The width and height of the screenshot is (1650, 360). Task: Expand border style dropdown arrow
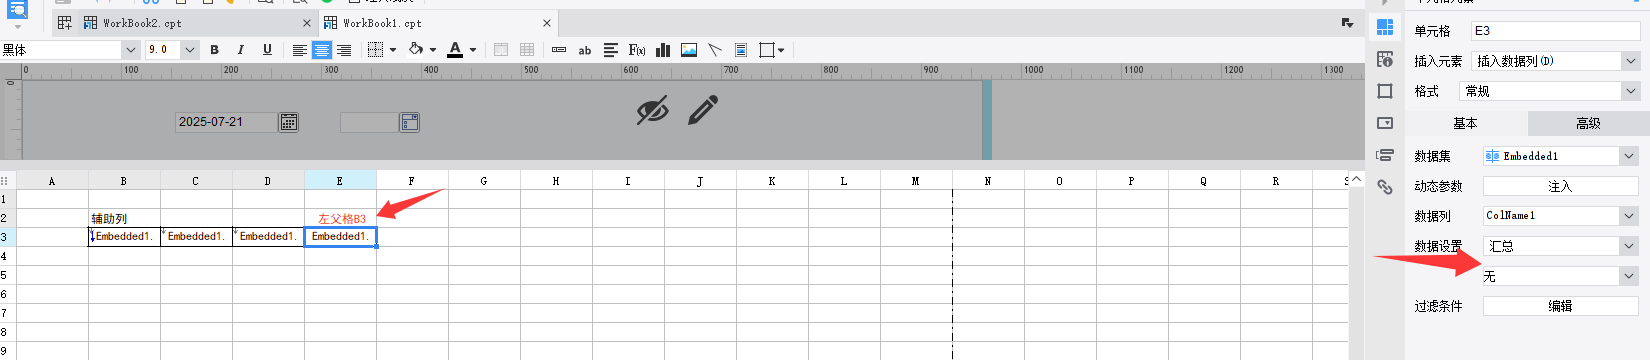(x=393, y=50)
